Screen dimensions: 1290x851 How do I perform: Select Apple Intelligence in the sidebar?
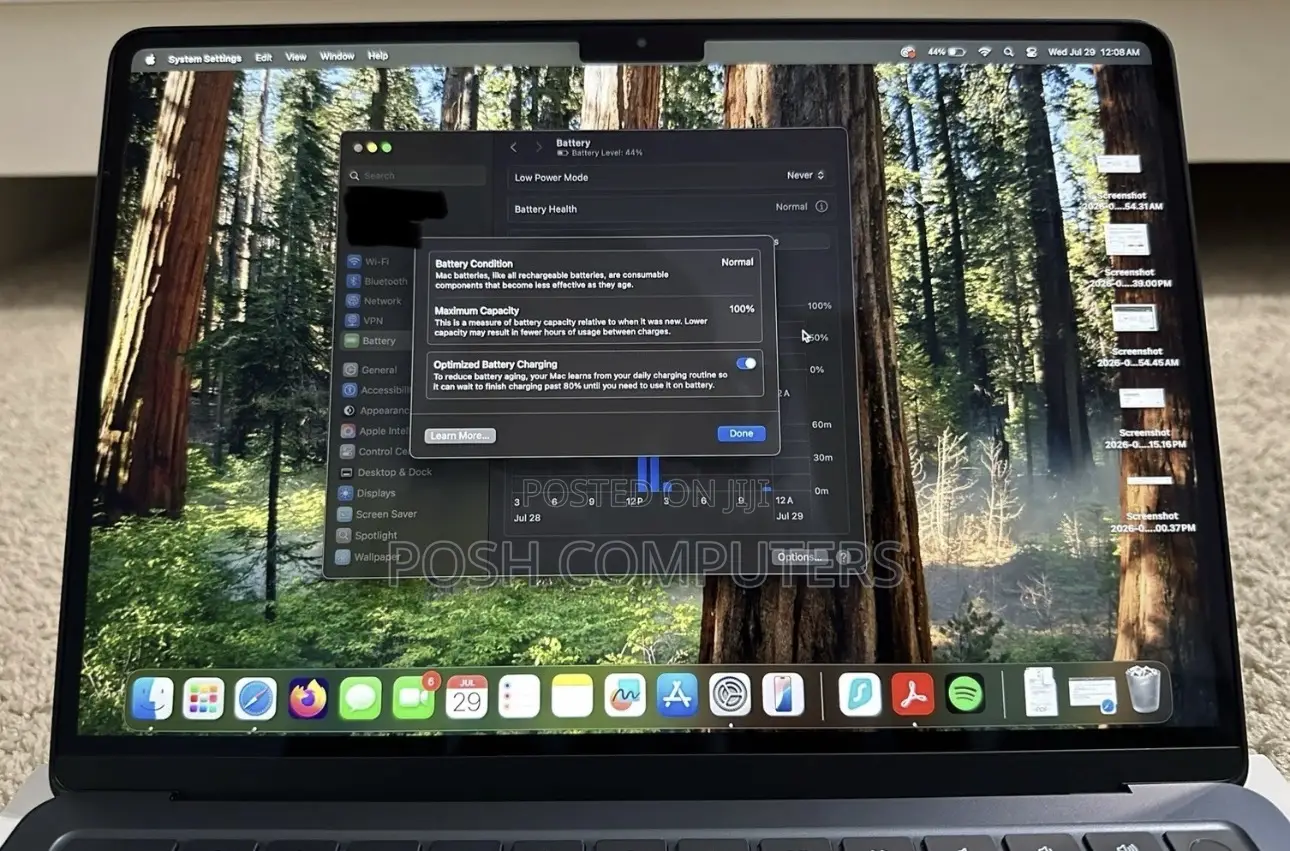(x=374, y=431)
